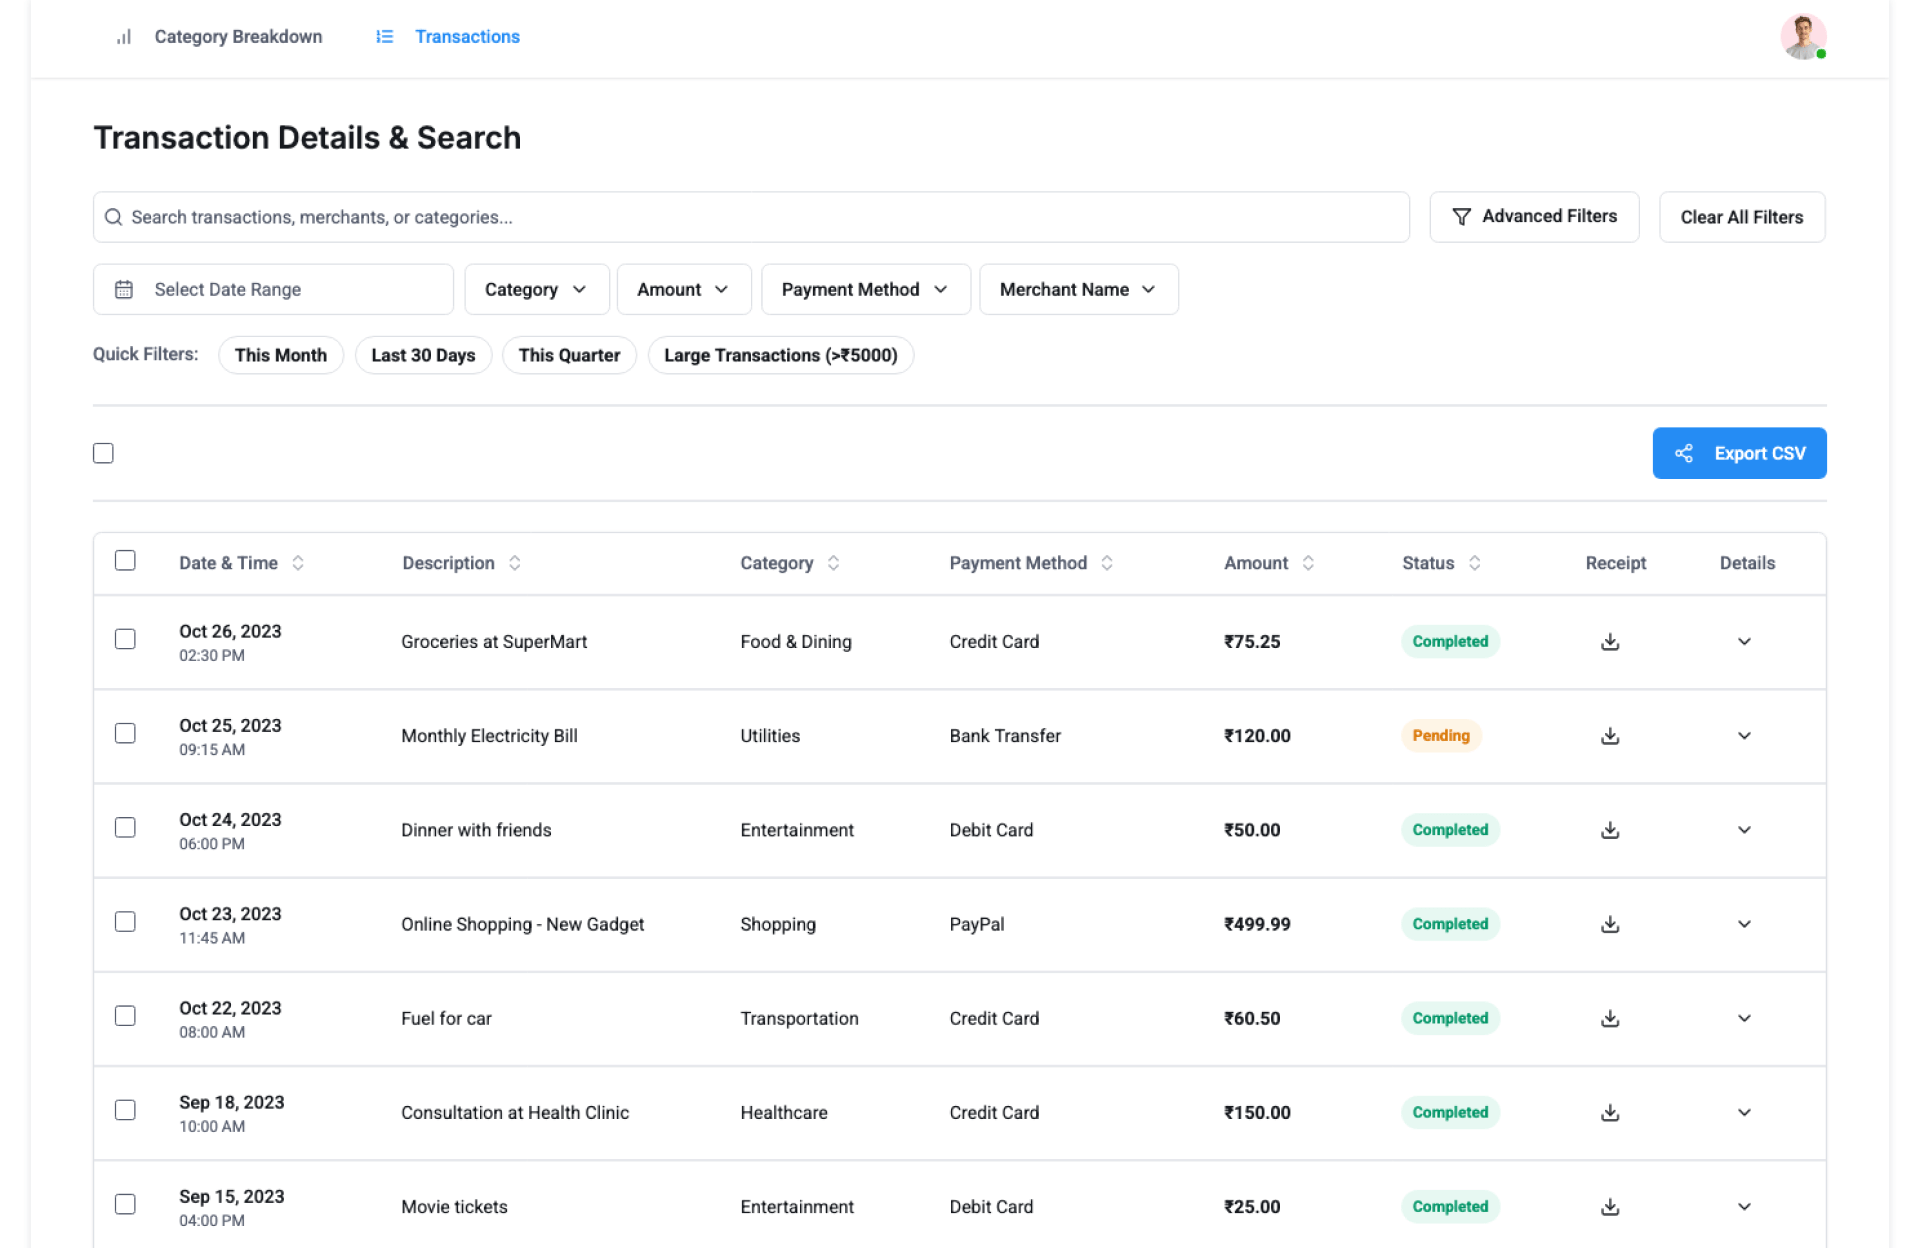Screen dimensions: 1920x1248
Task: Open user profile avatar menu
Action: tap(1802, 37)
